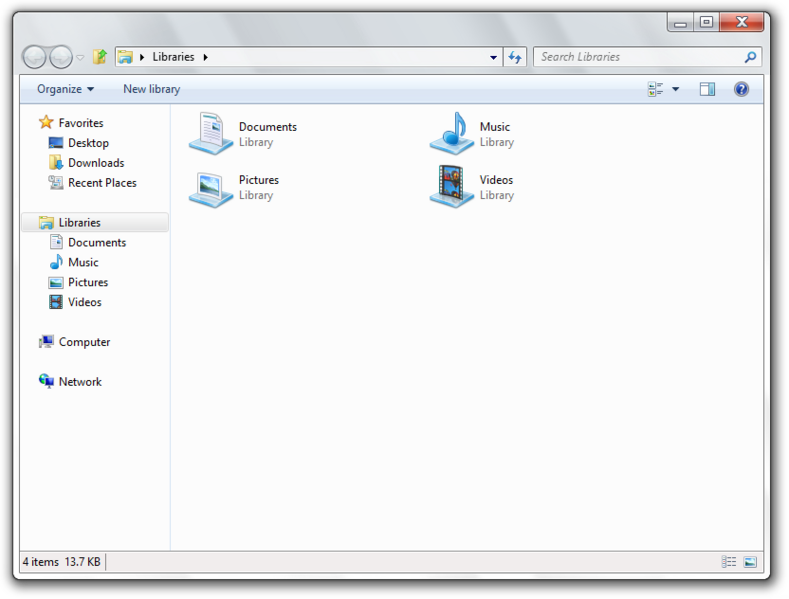Open the recent pages dropdown arrow
This screenshot has height=599, width=789.
click(x=81, y=57)
